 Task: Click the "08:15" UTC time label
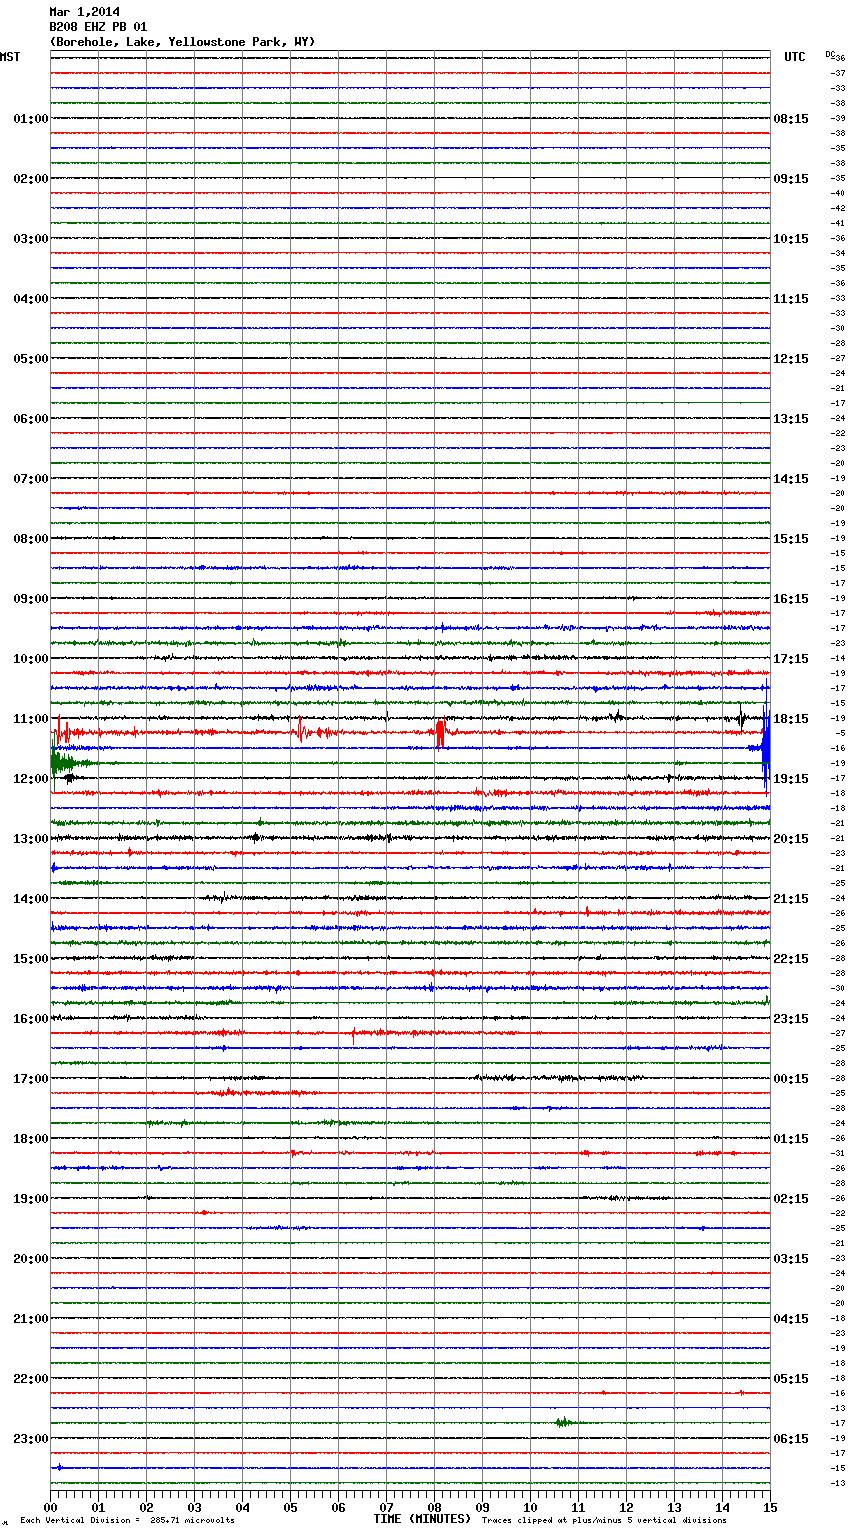click(x=791, y=119)
